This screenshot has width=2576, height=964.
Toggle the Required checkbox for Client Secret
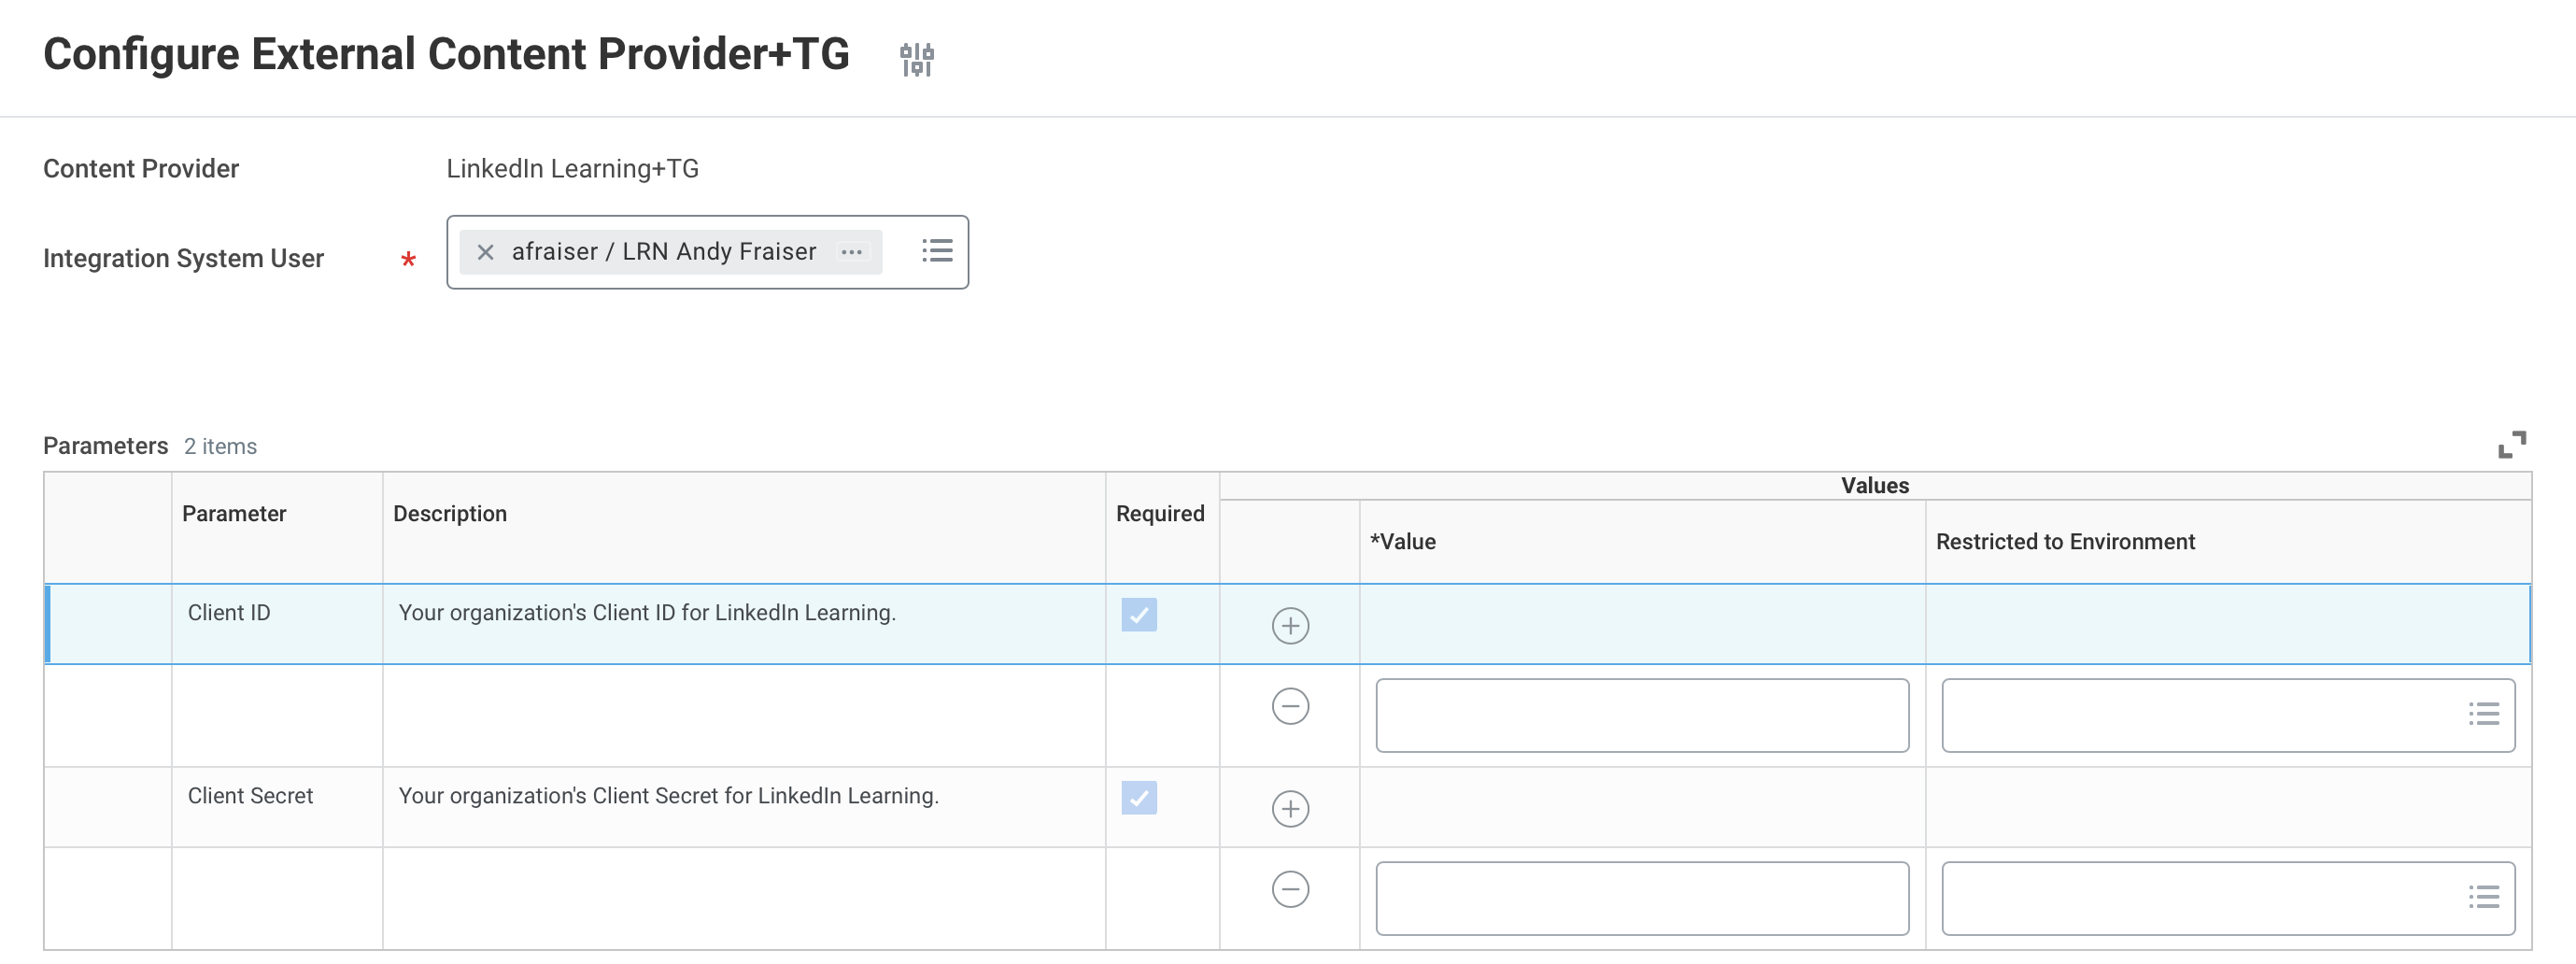(x=1139, y=799)
